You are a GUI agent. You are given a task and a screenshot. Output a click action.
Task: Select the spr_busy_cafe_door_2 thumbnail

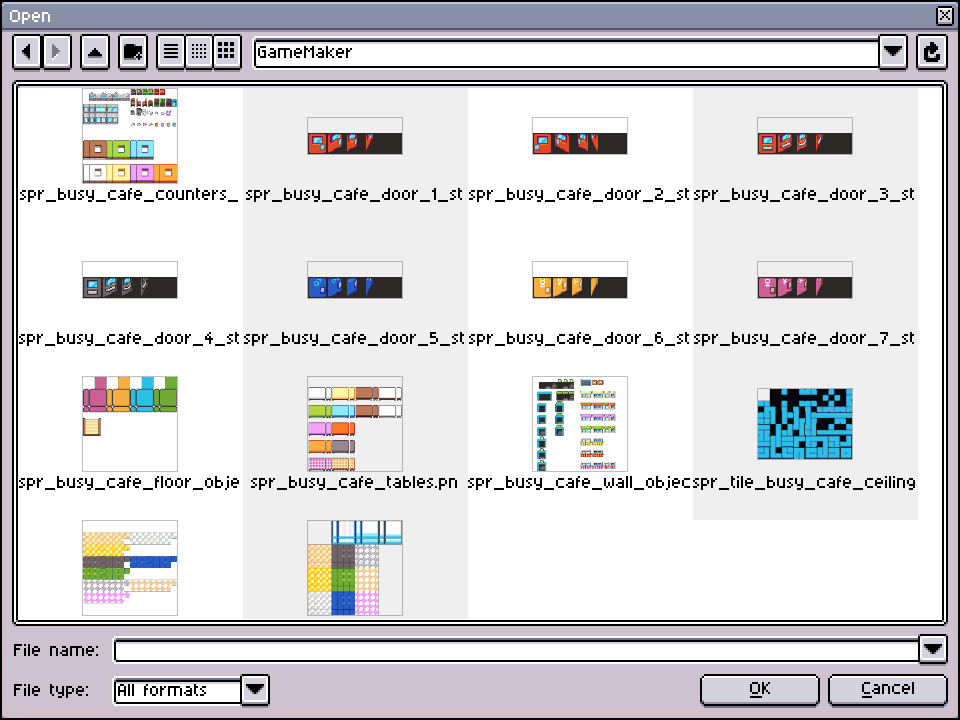(580, 136)
